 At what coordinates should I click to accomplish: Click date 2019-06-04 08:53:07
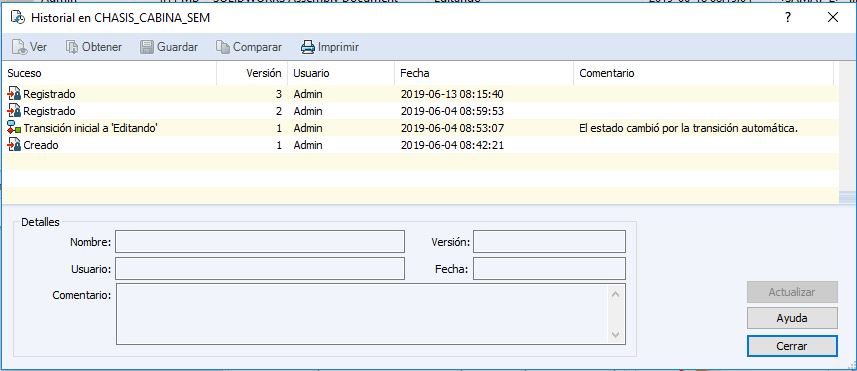(452, 128)
